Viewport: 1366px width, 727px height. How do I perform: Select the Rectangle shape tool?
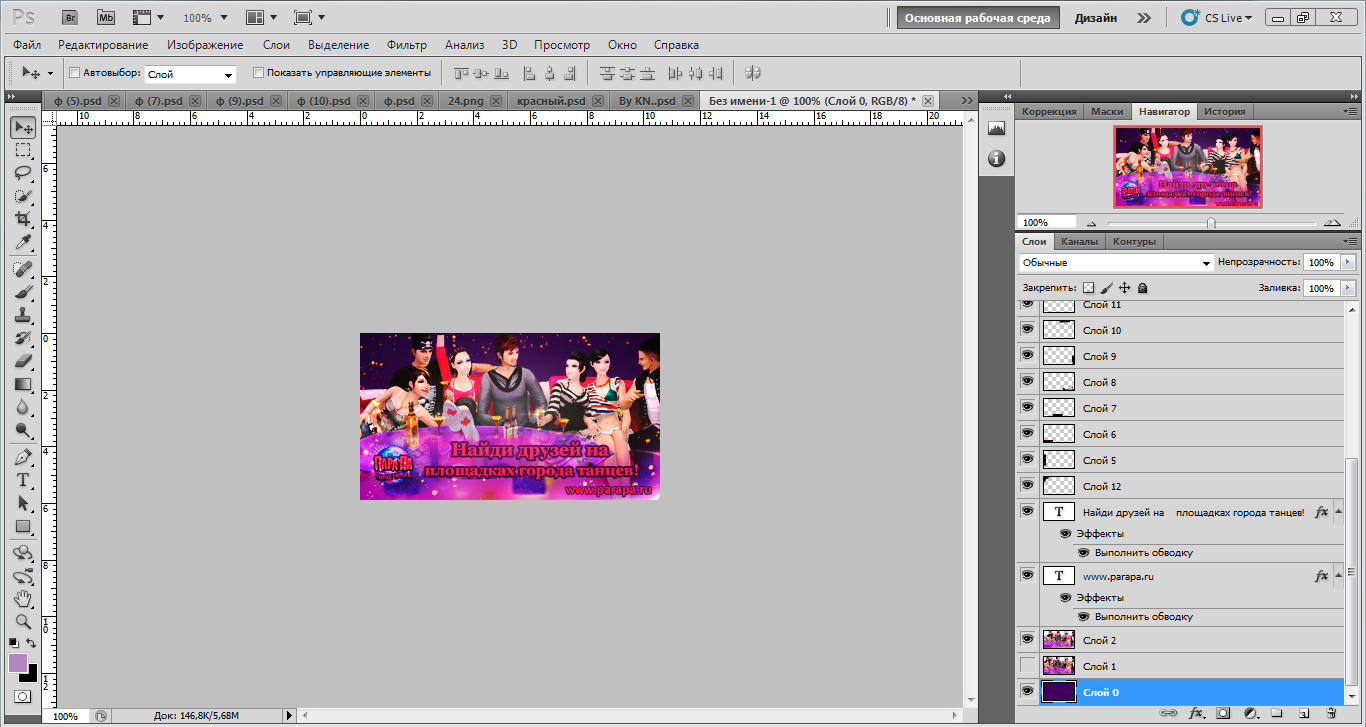click(23, 526)
